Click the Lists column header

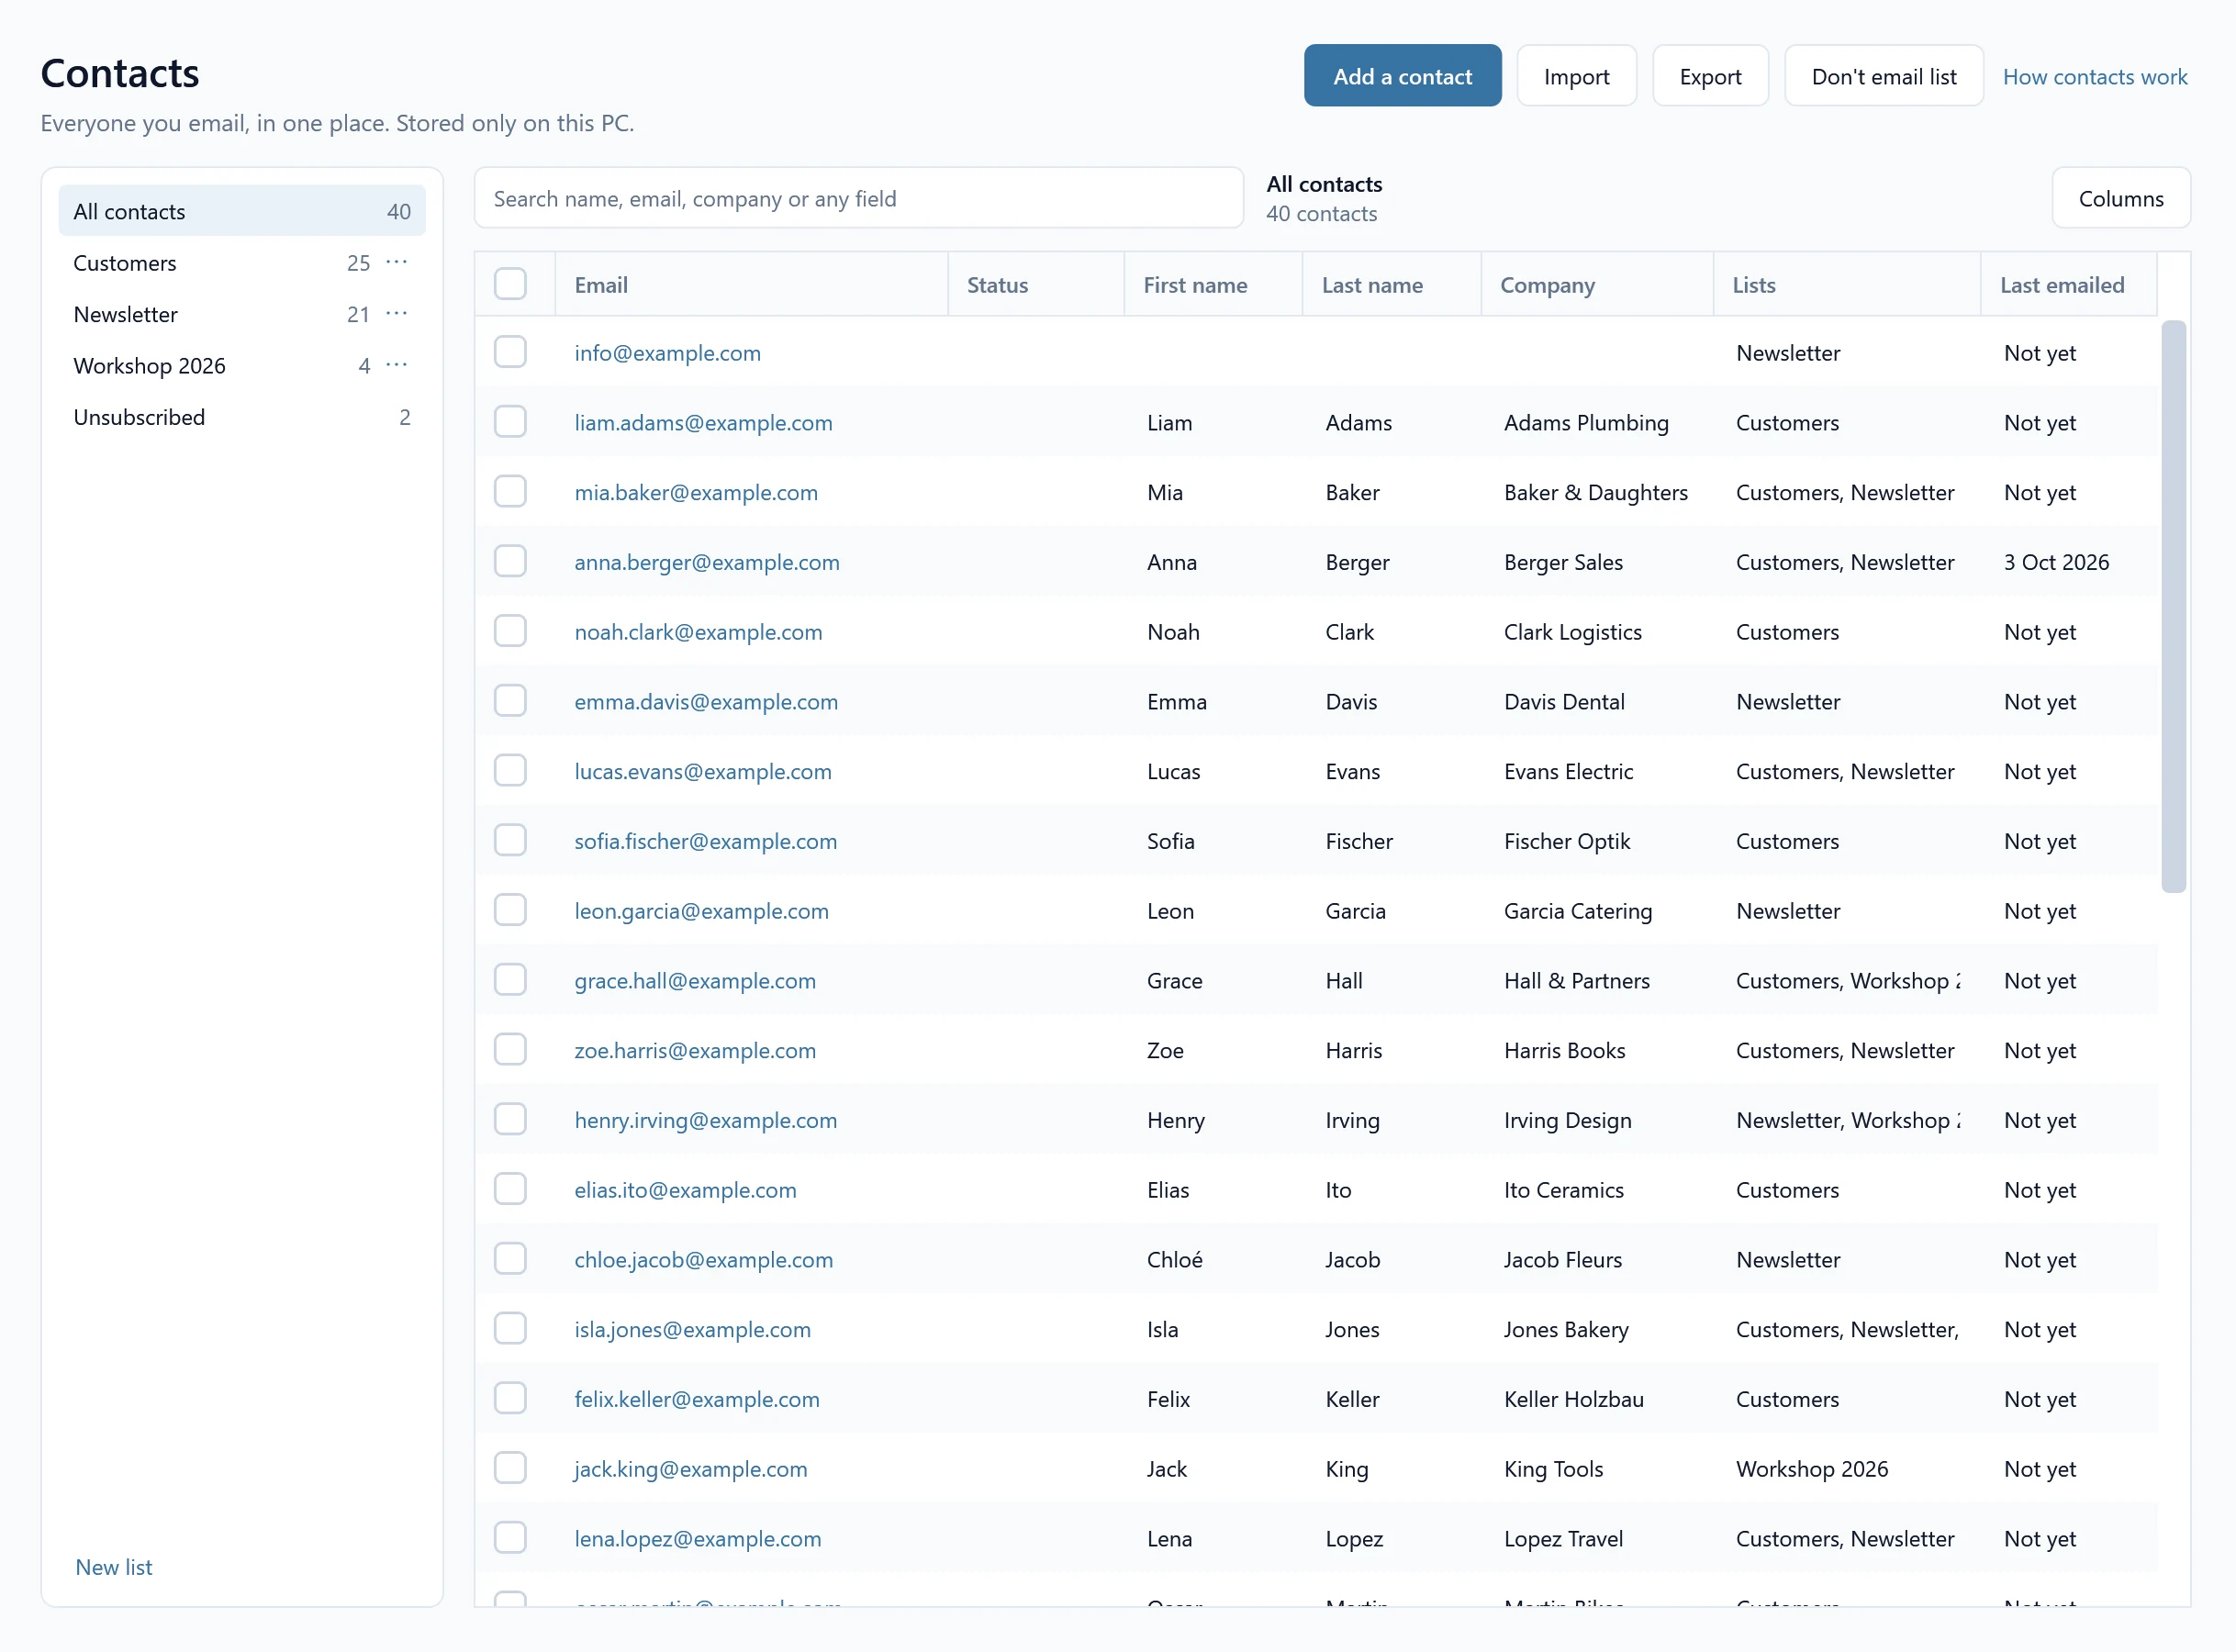point(1846,285)
